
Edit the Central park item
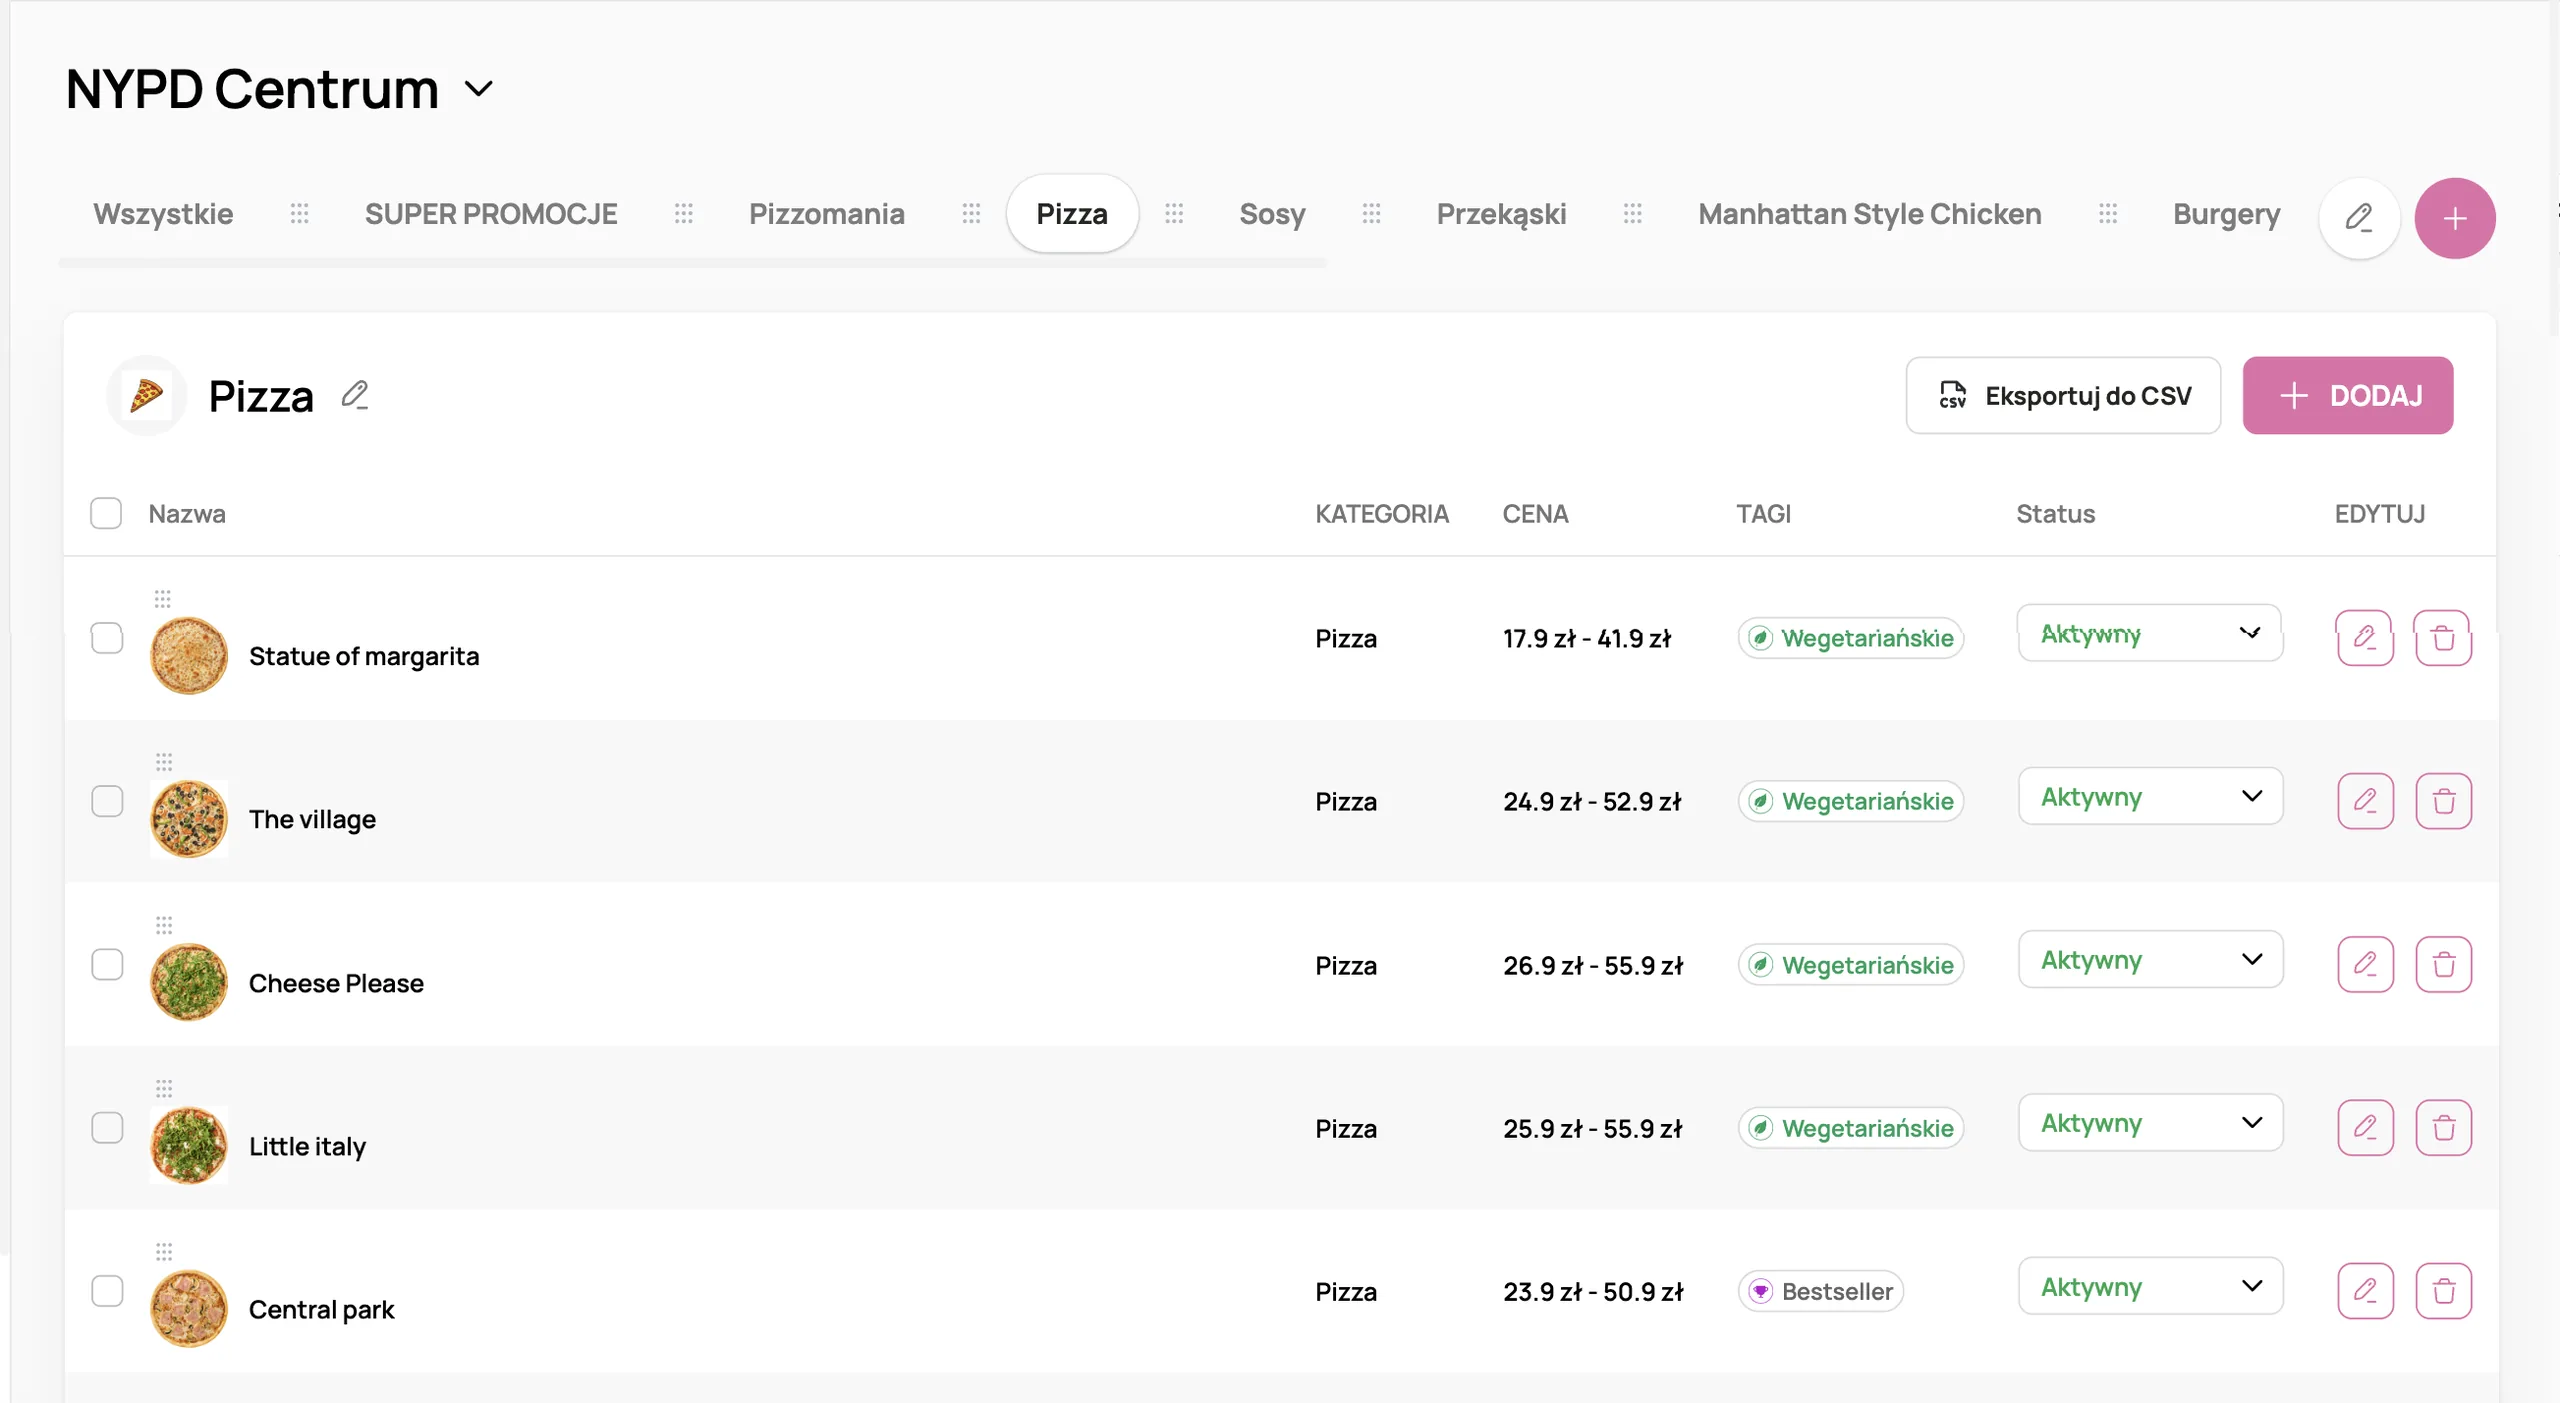click(2365, 1291)
